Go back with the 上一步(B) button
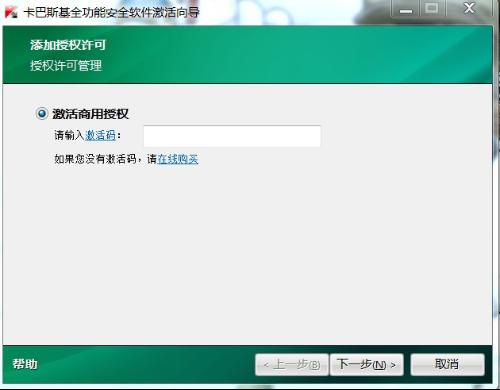This screenshot has width=500, height=390. (x=292, y=365)
